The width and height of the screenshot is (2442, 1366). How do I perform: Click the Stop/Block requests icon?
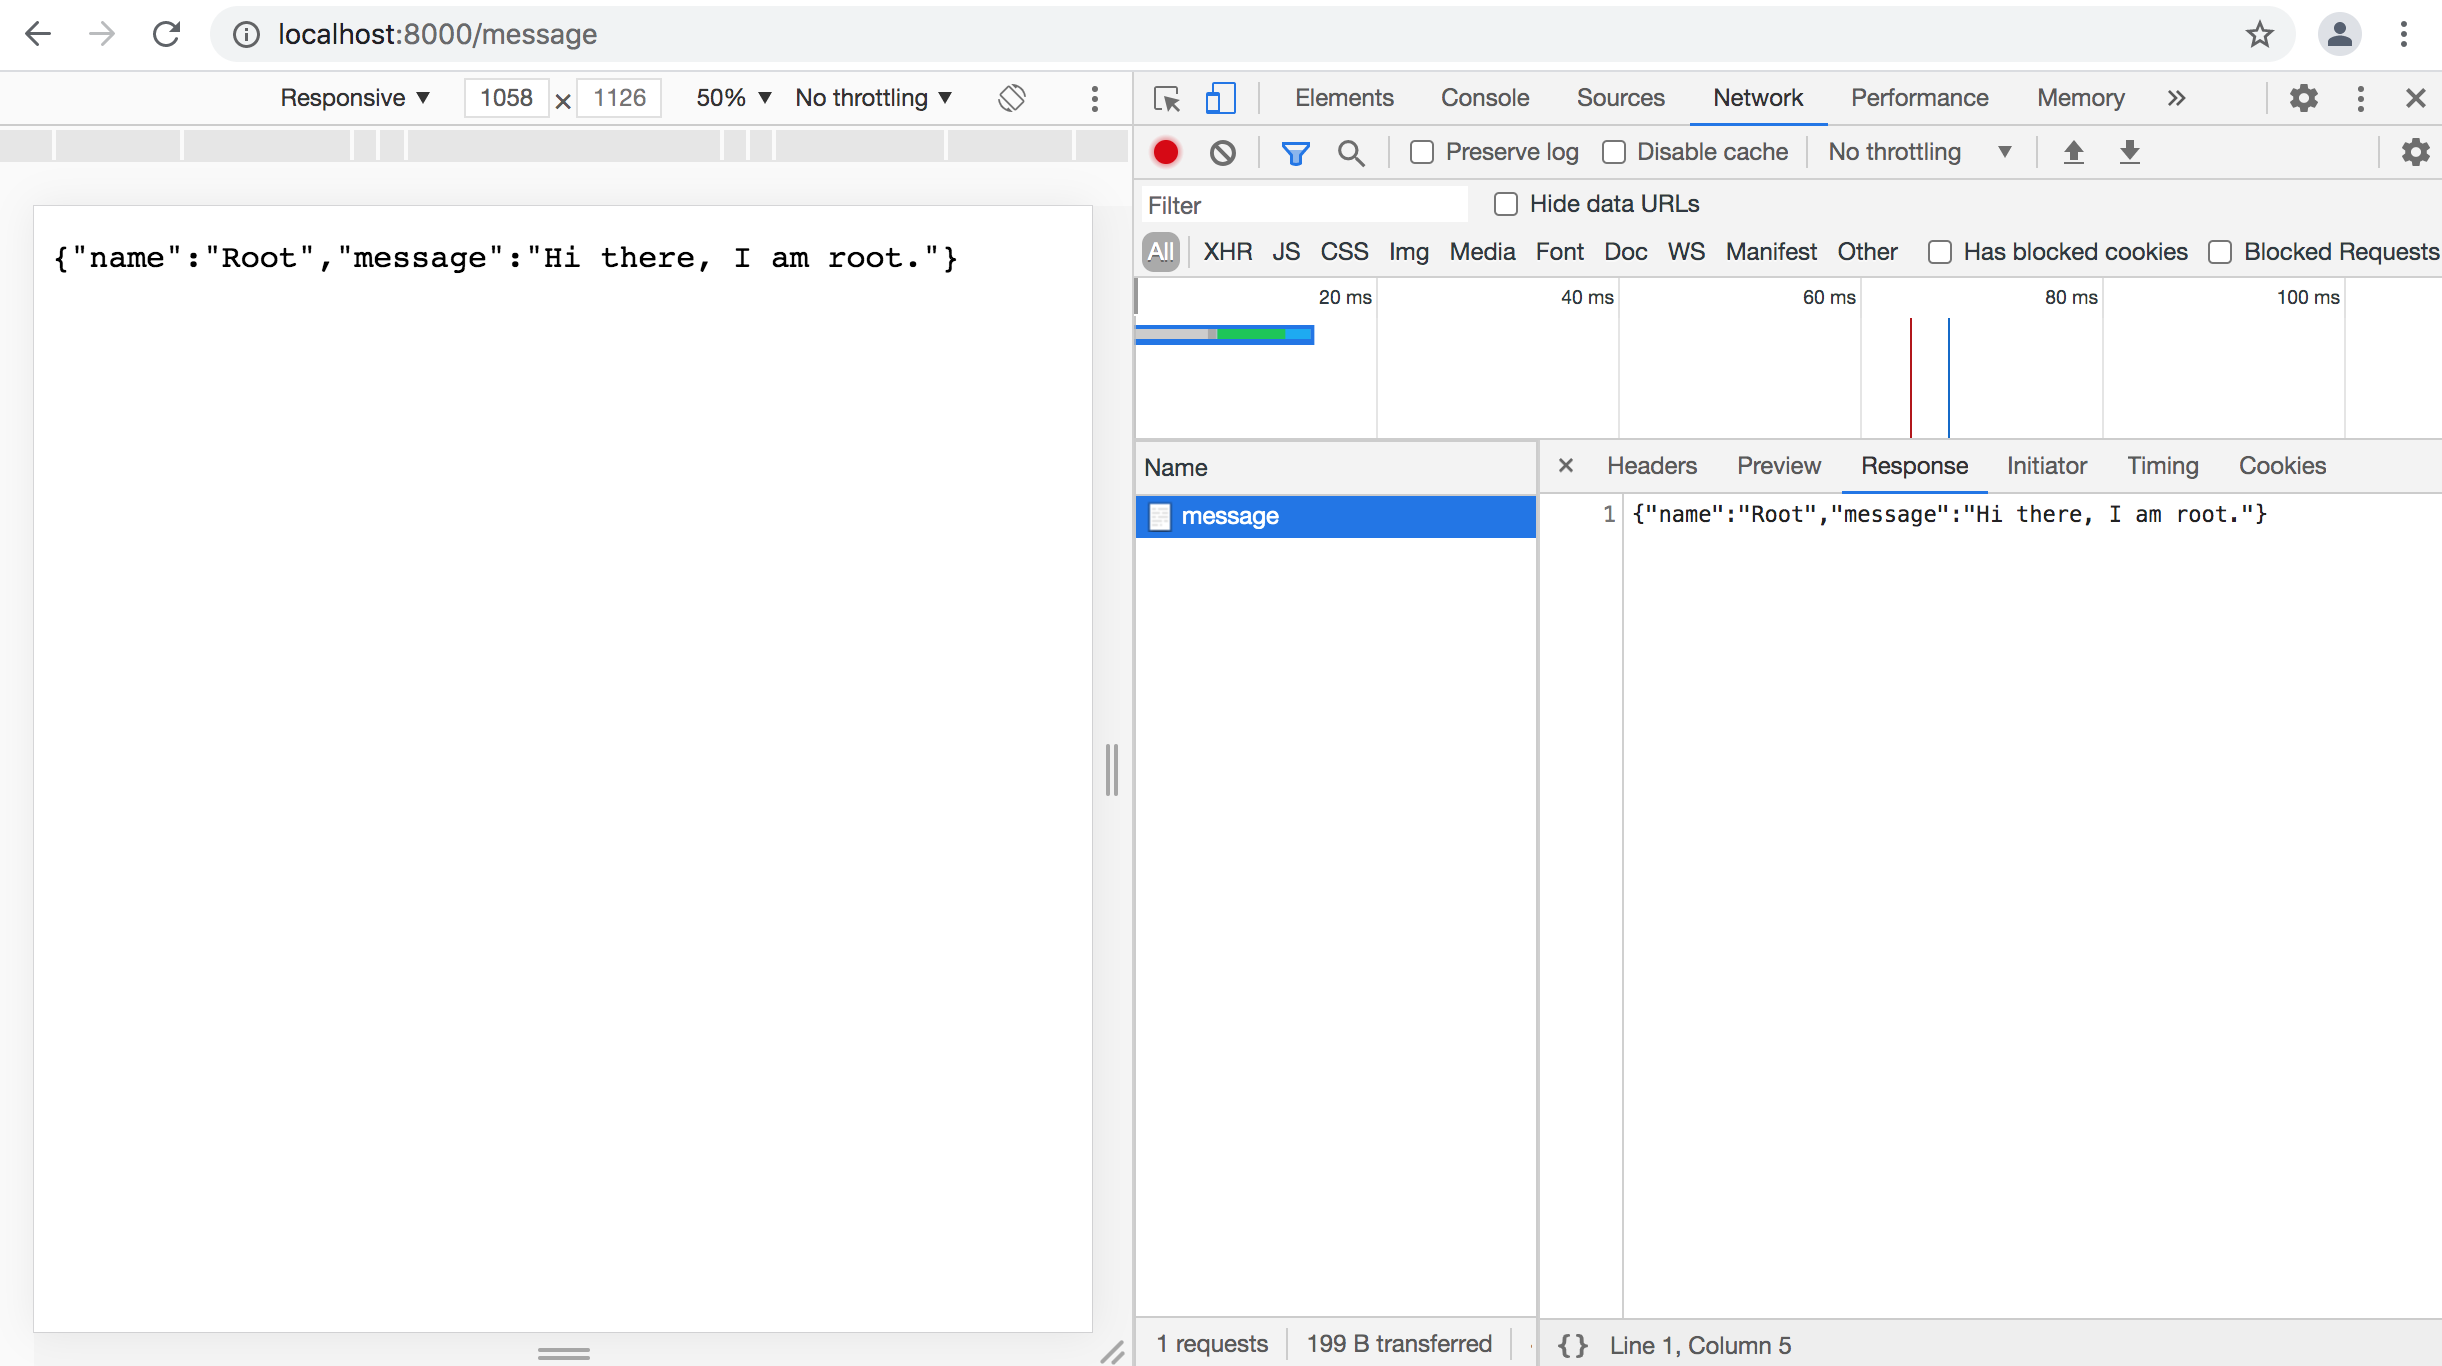coord(1223,151)
